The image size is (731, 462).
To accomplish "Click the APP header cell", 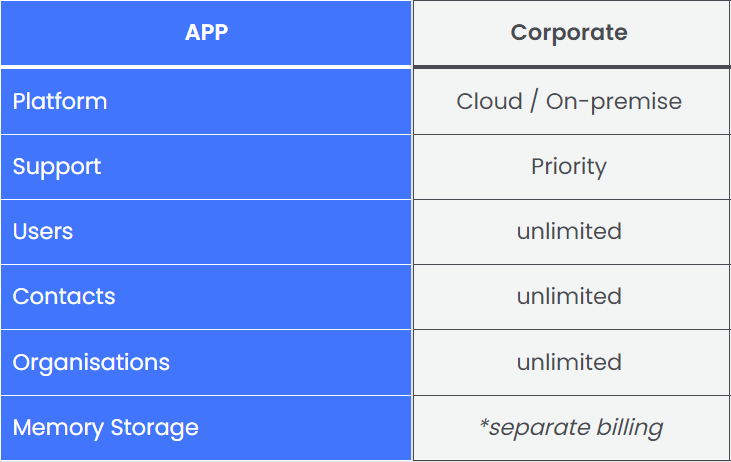I will 206,33.
